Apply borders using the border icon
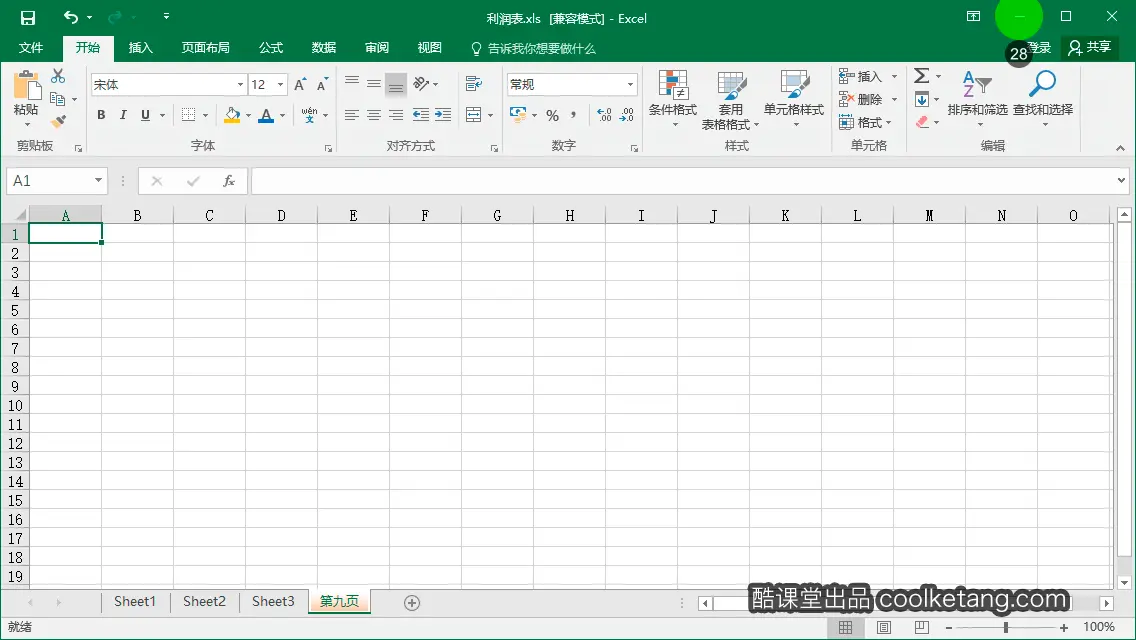 click(188, 115)
